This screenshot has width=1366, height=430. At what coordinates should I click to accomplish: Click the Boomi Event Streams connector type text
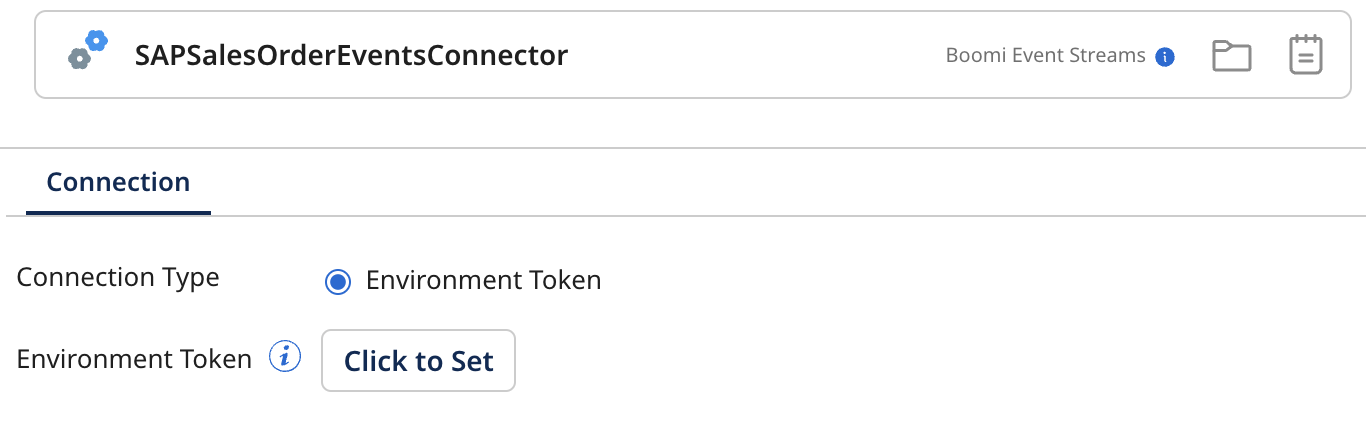point(1045,56)
